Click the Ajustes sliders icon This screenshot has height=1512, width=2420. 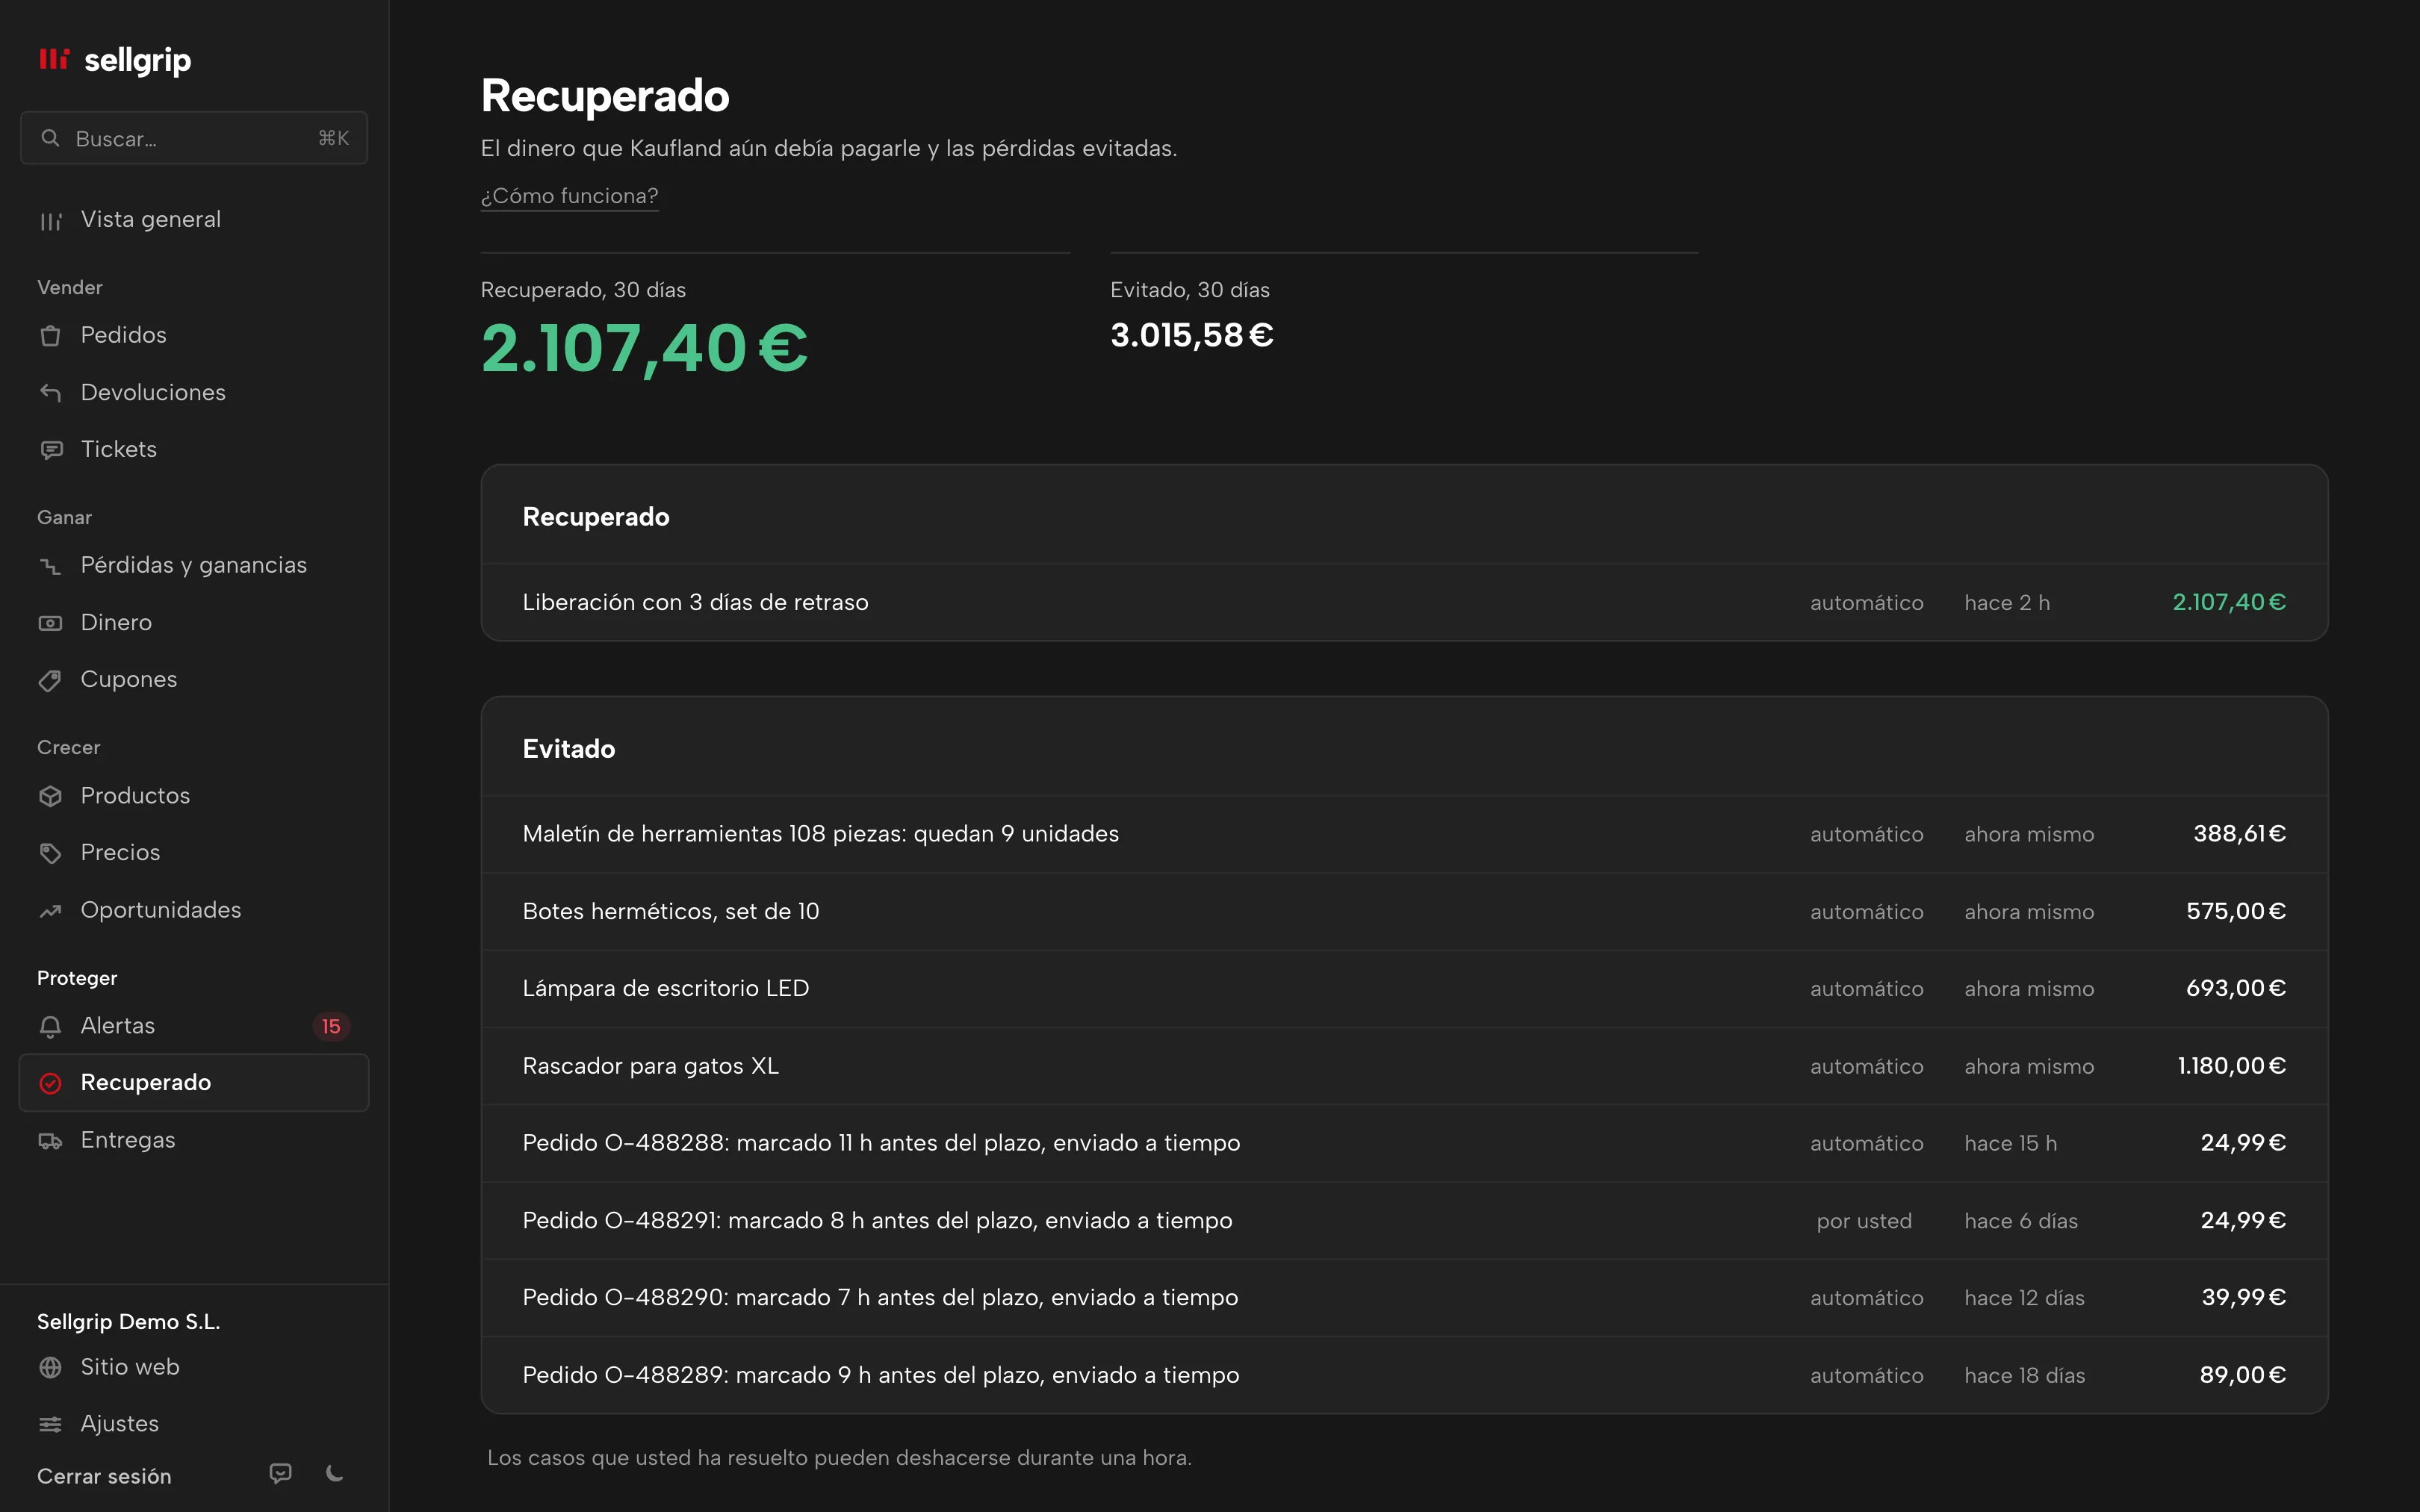[50, 1424]
